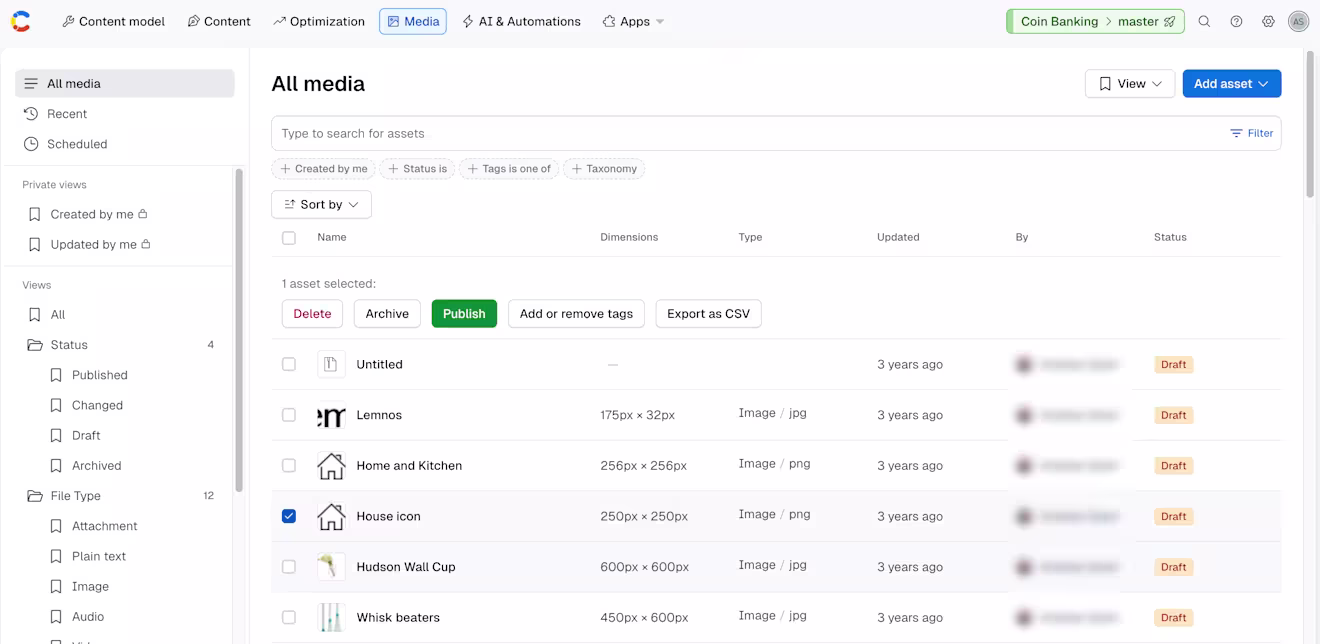Open the settings gear icon

point(1268,21)
